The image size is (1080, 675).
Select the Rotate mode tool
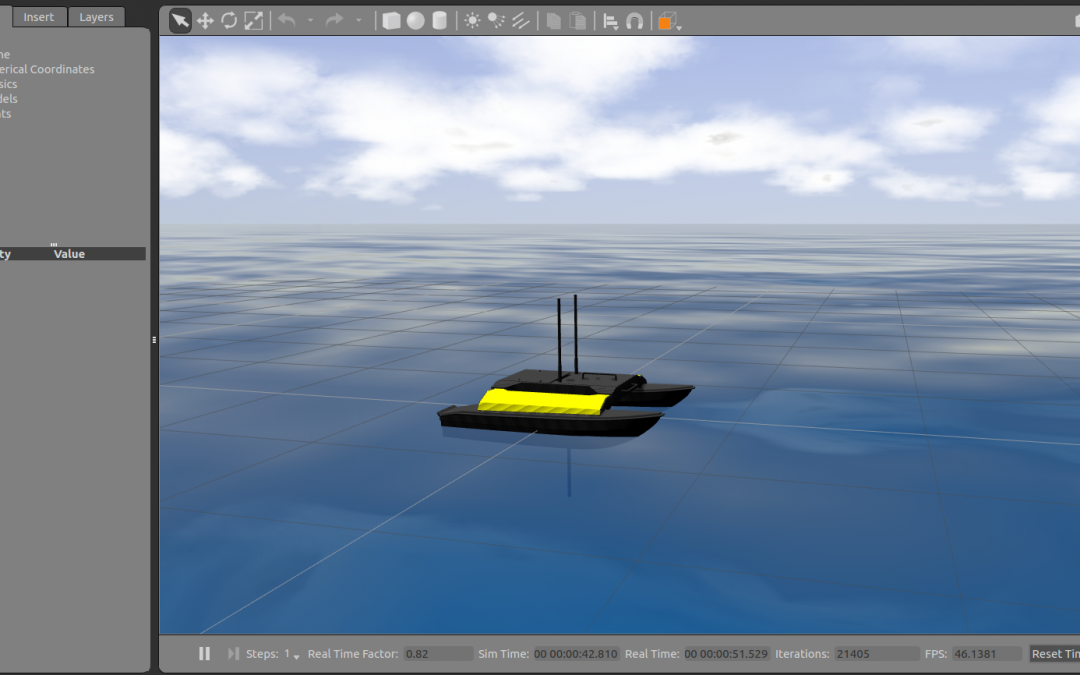[229, 21]
